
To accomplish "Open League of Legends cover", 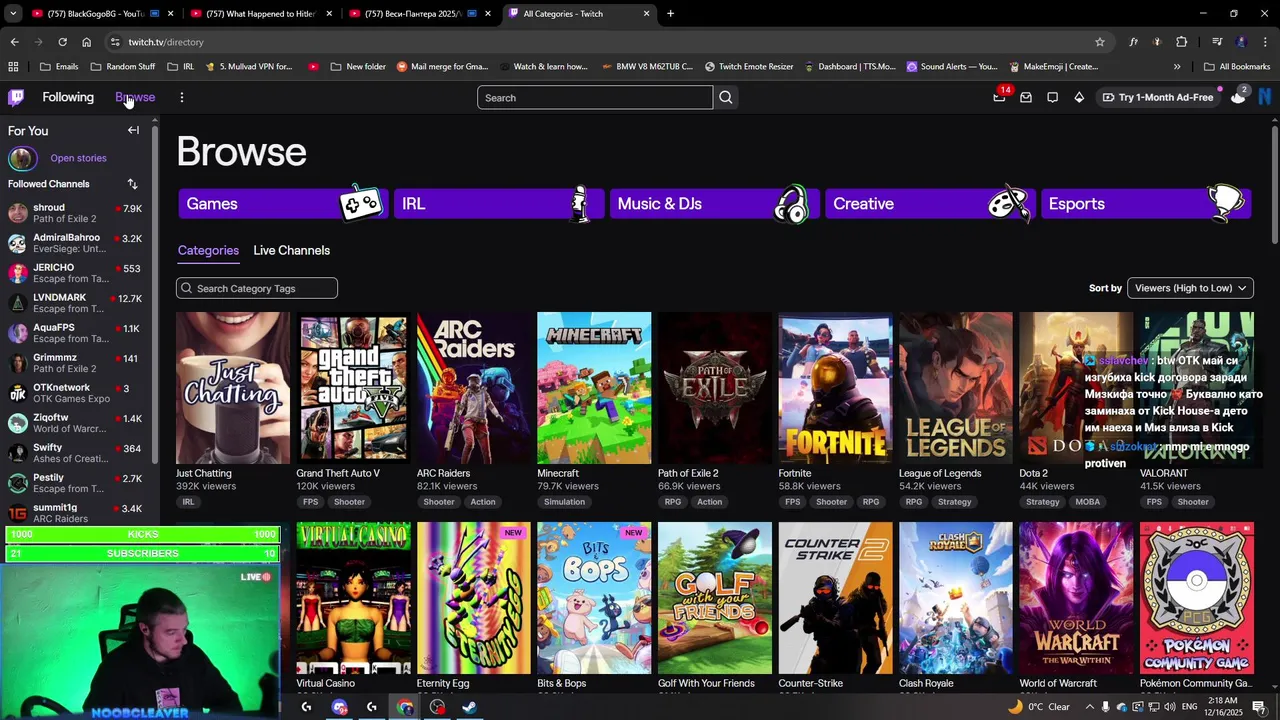I will [956, 388].
